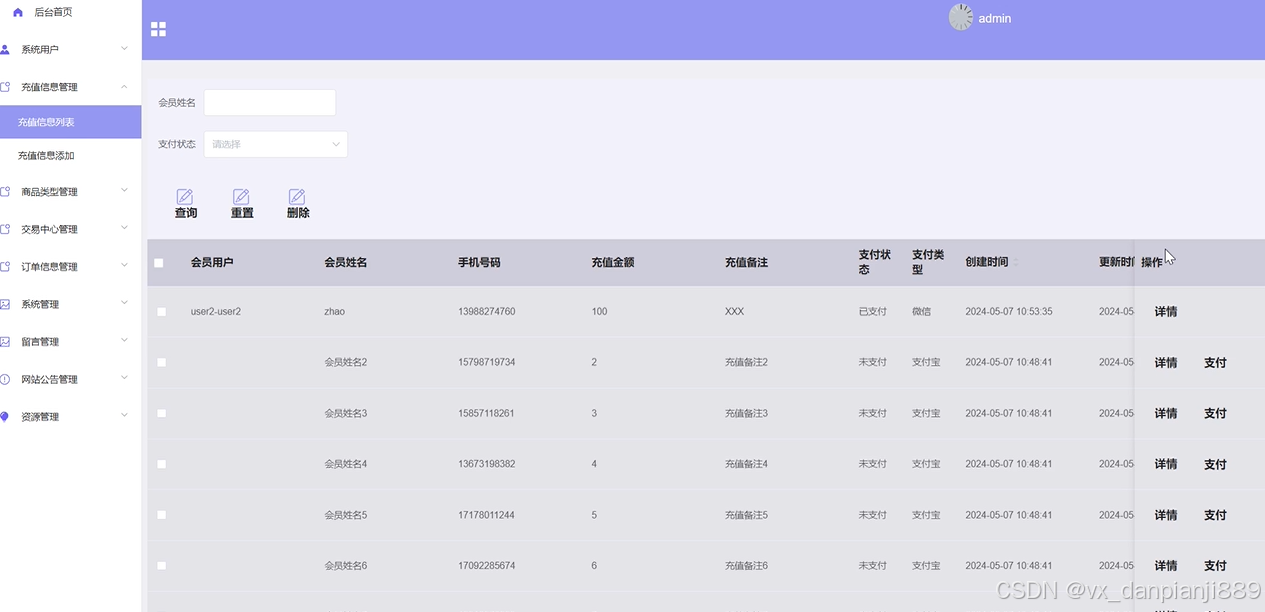Click the 充值备注2 cell

[746, 362]
